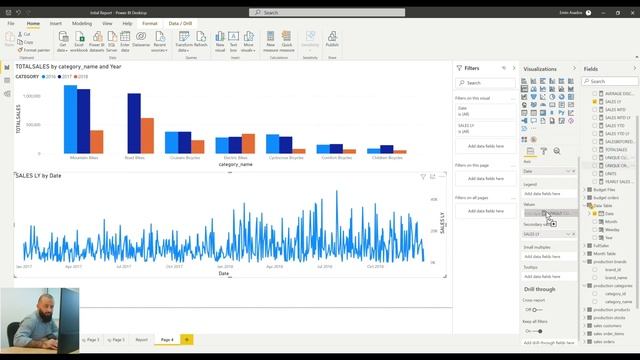This screenshot has width=640, height=360.
Task: Open the Page 4 tab
Action: coord(167,340)
